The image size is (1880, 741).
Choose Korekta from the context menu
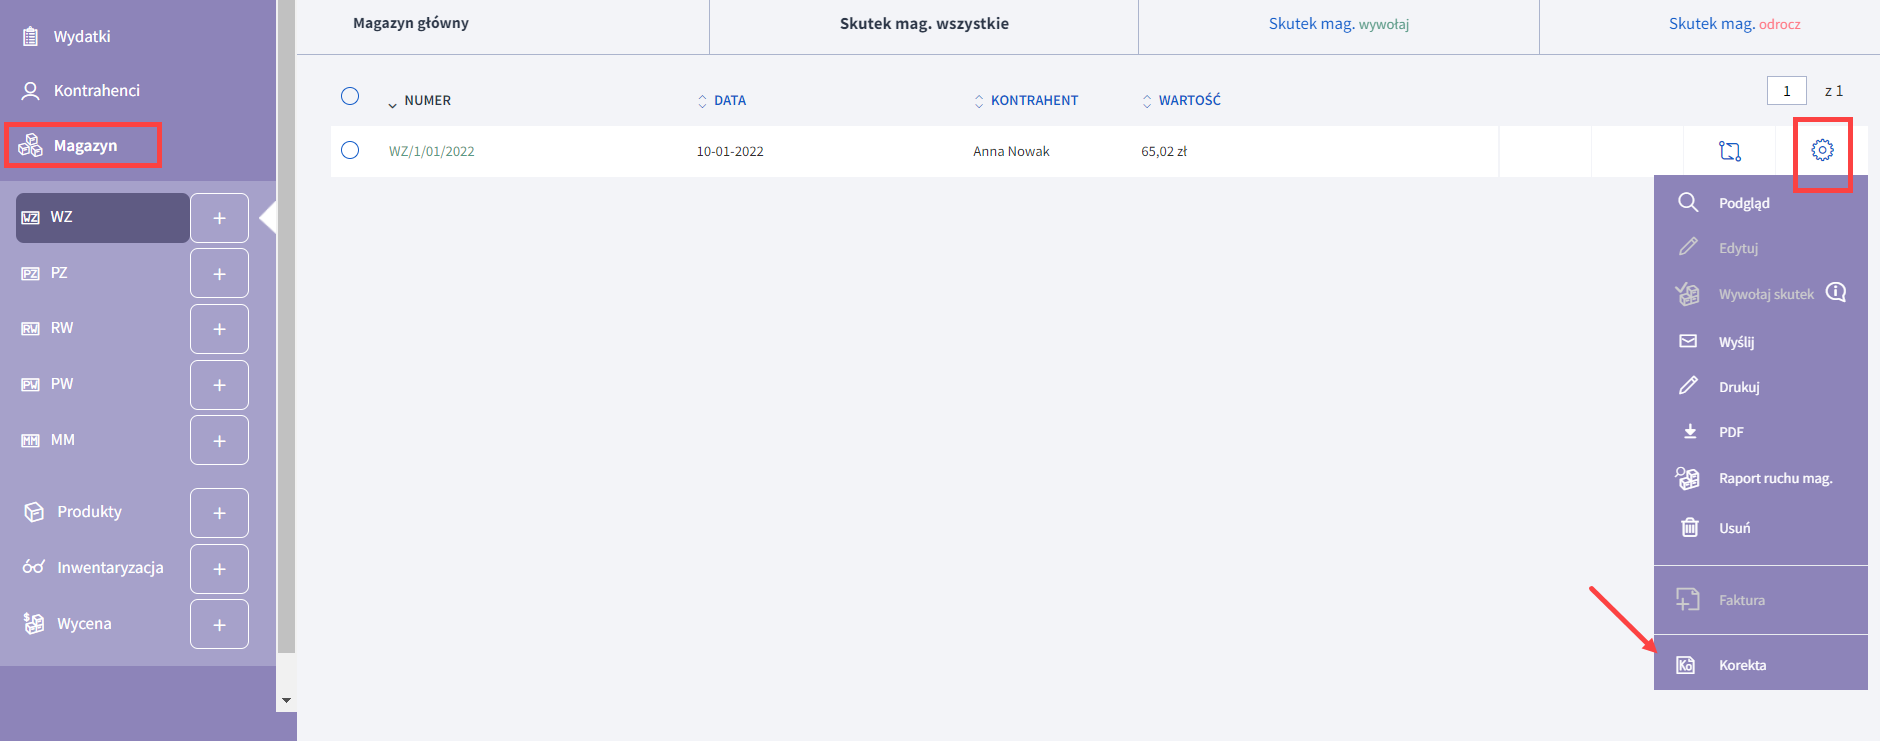pos(1742,665)
